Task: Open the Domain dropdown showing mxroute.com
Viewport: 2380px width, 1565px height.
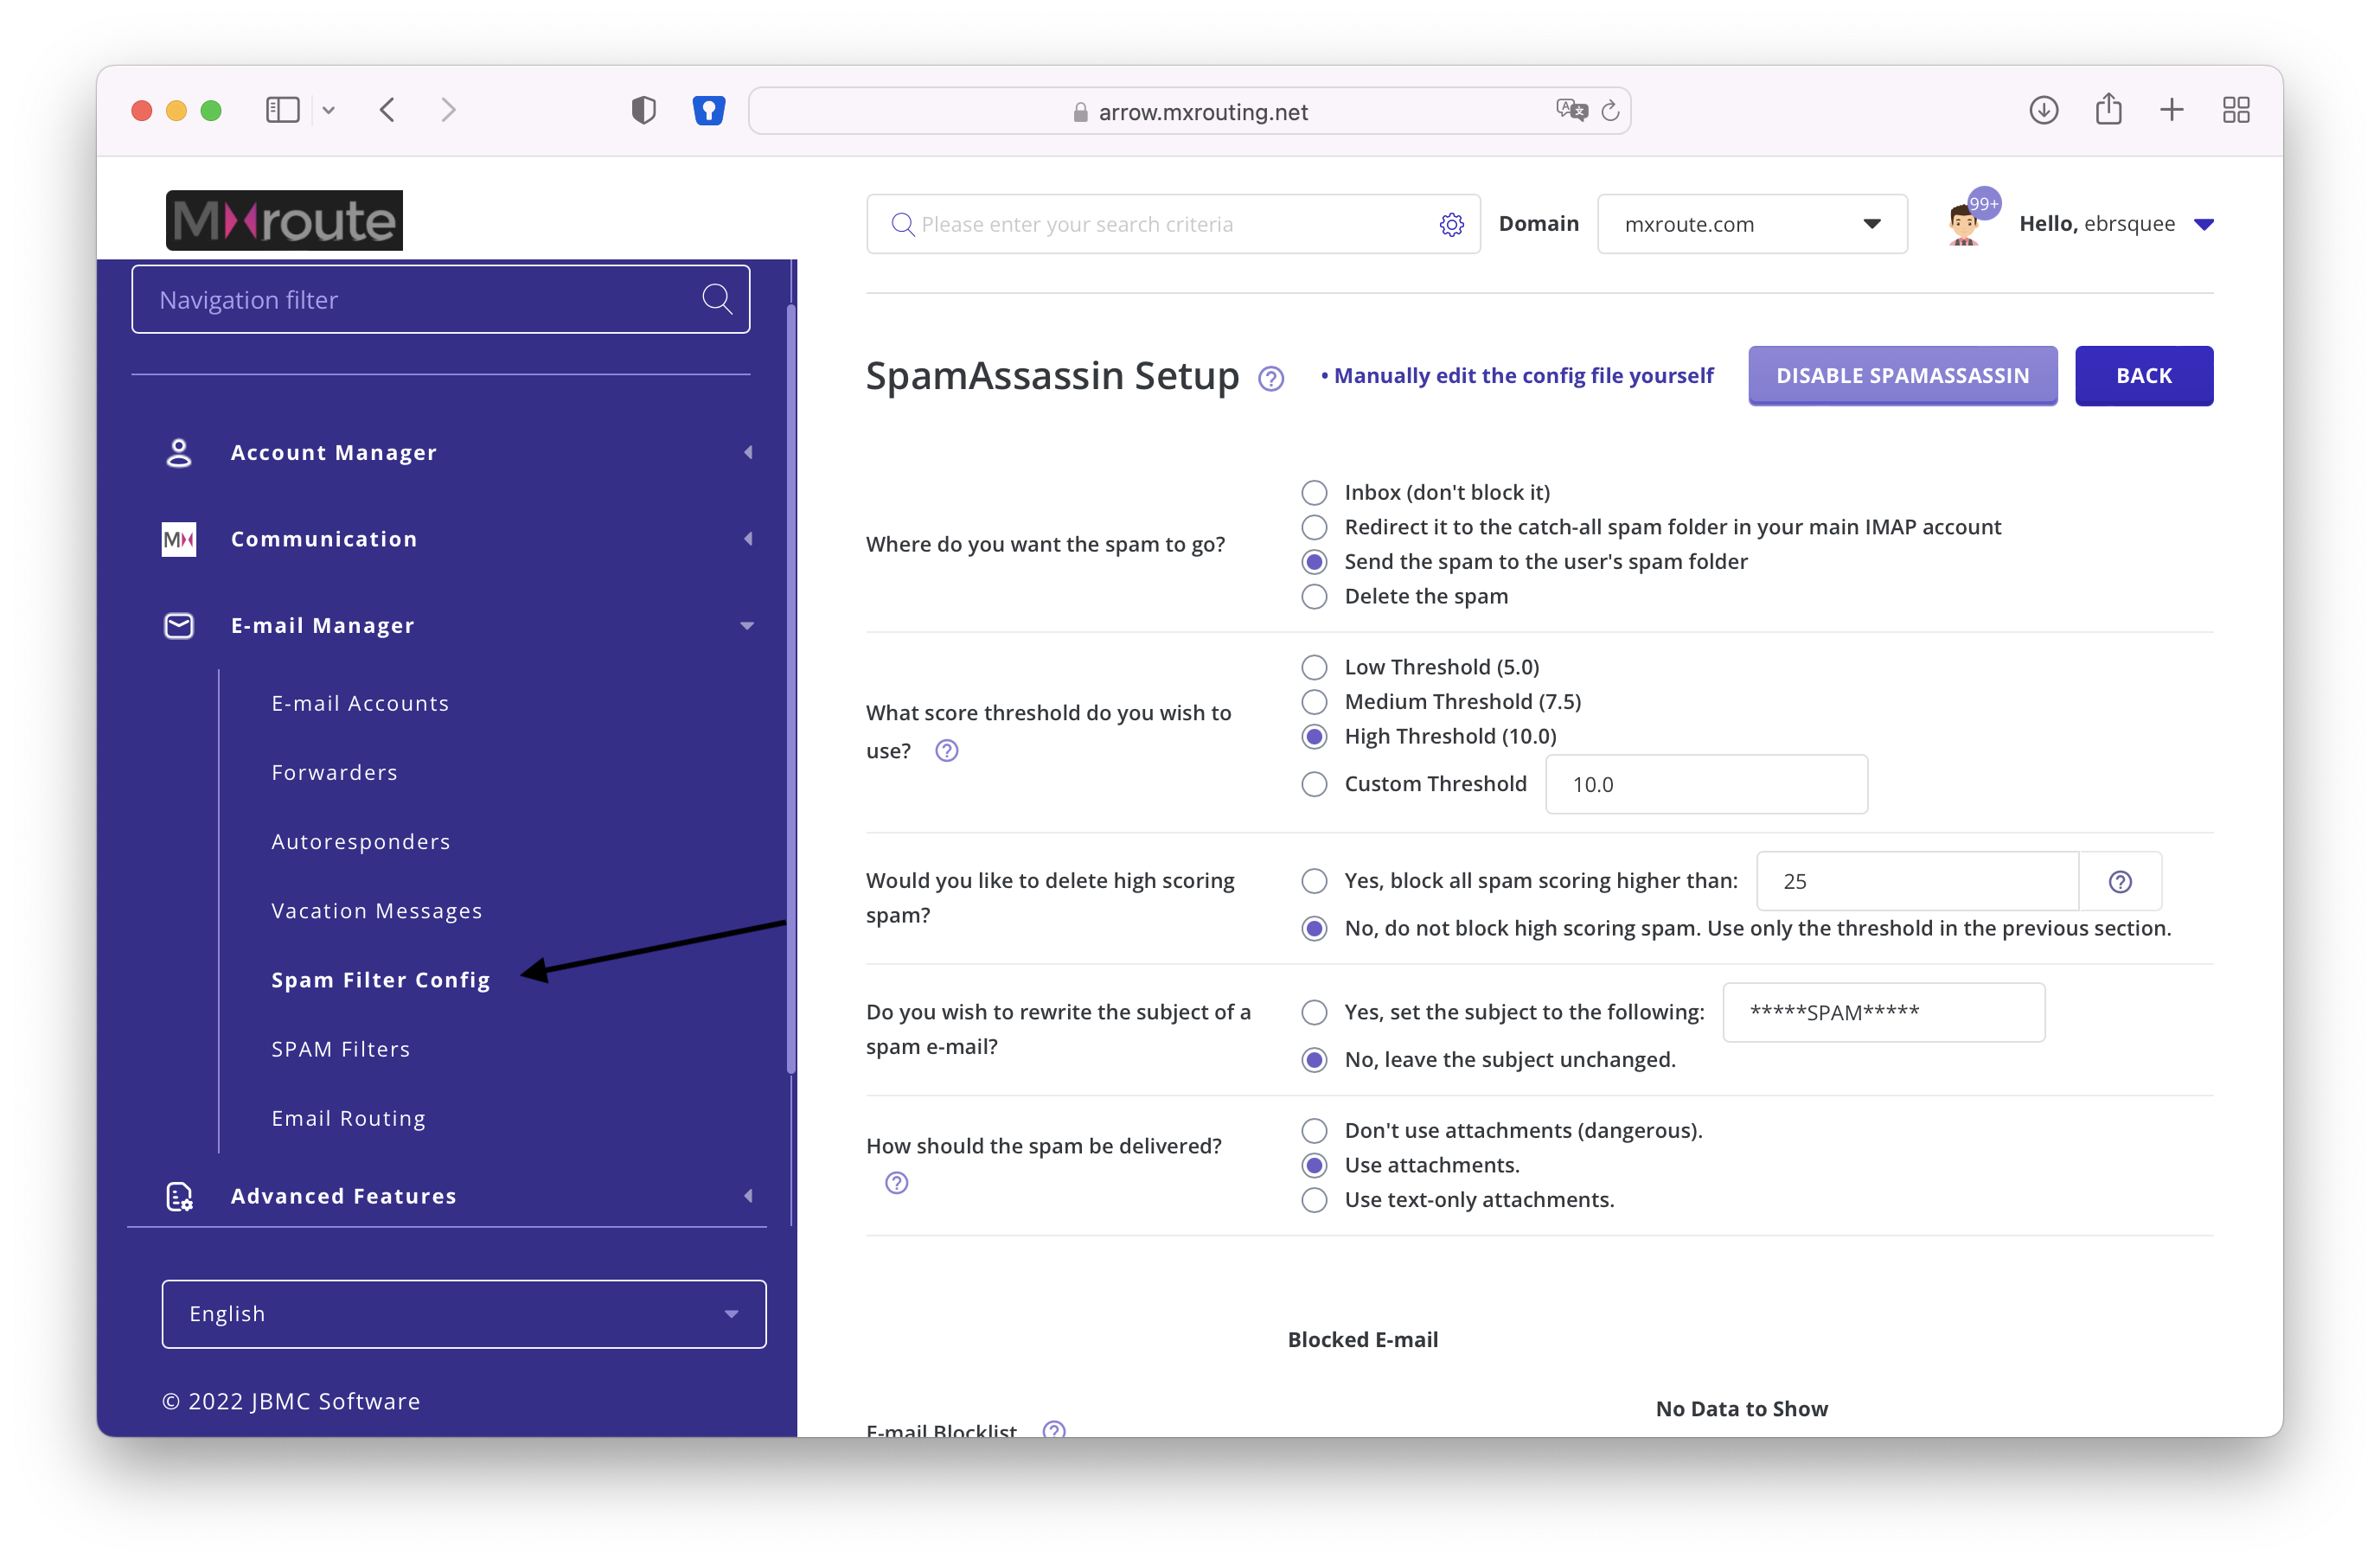Action: 1751,224
